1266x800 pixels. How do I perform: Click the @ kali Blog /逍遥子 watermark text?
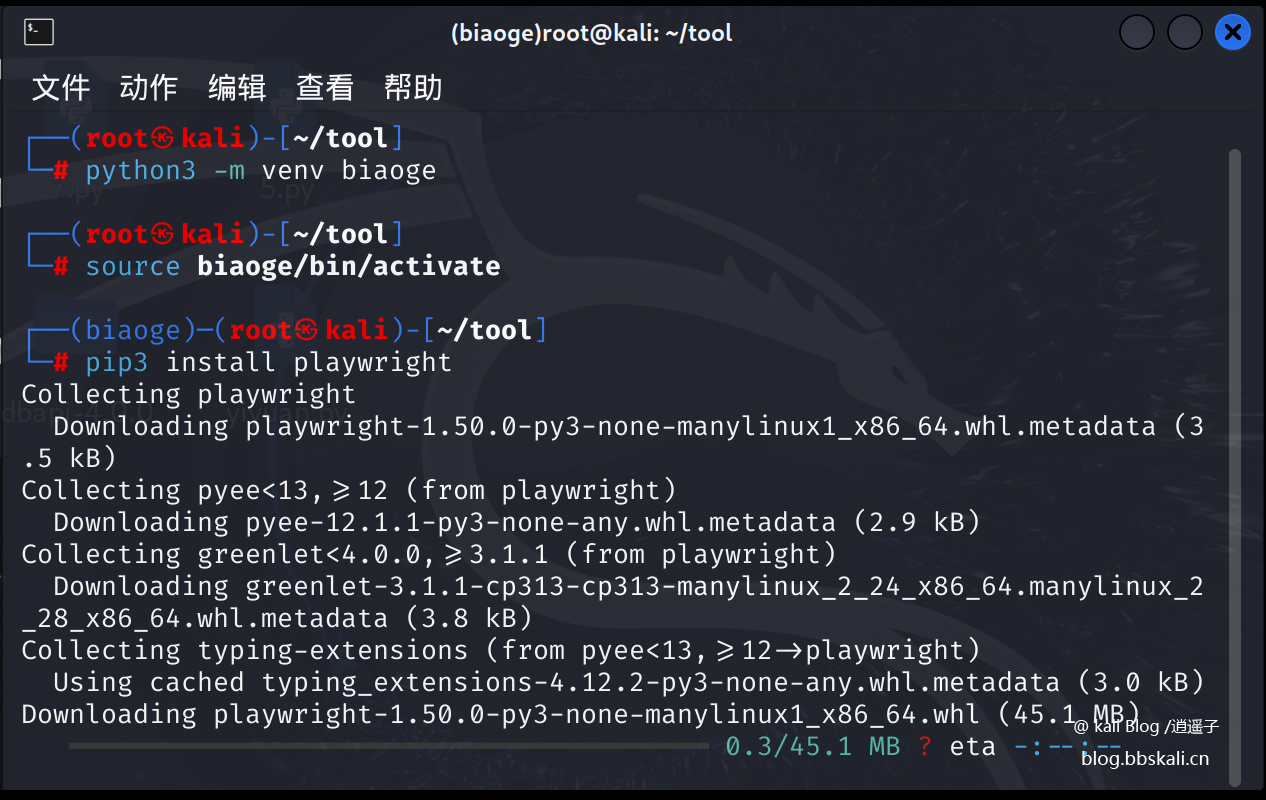coord(1146,726)
